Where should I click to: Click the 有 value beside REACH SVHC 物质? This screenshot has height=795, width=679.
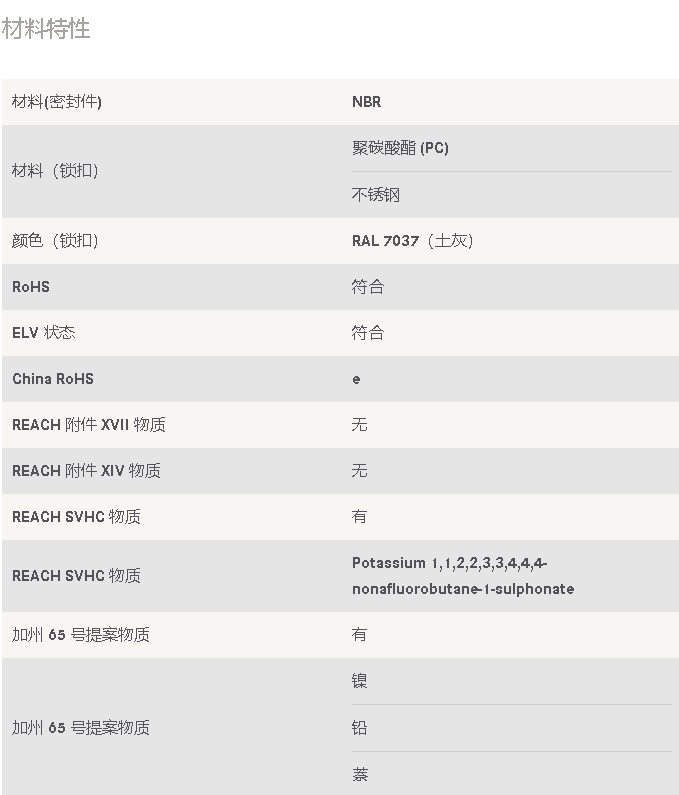(x=359, y=517)
